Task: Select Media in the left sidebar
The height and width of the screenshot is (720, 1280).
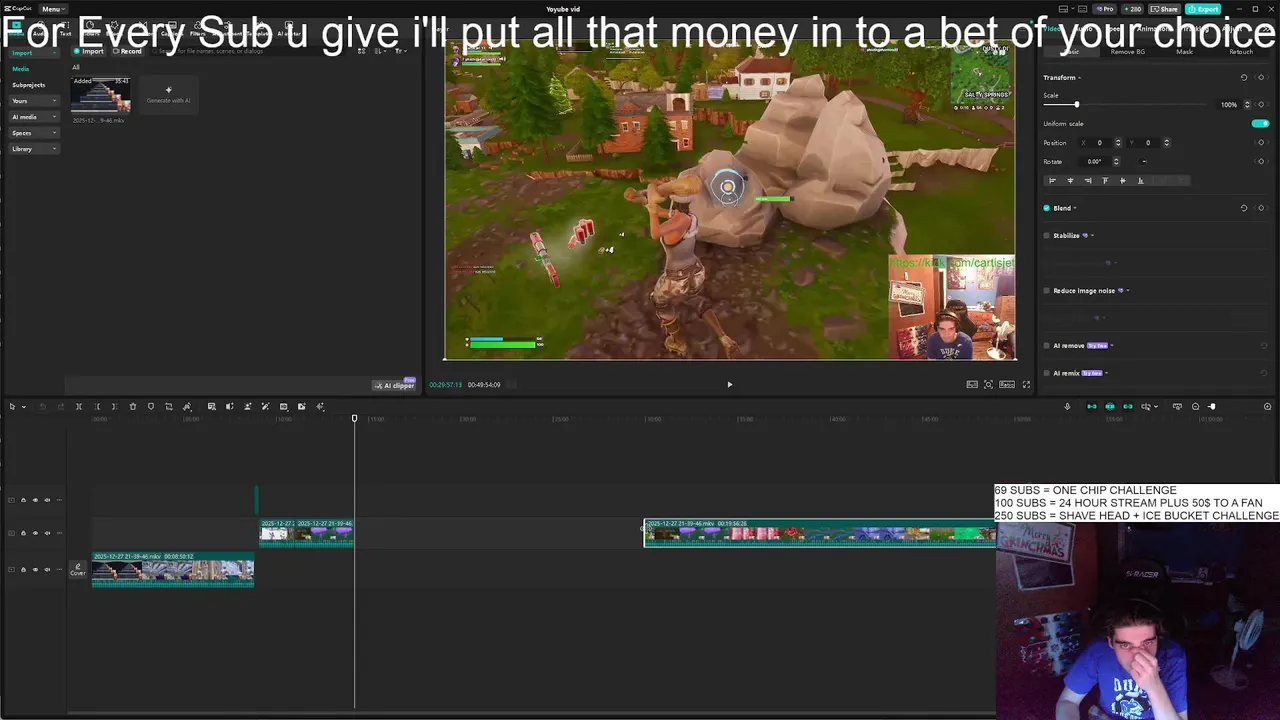Action: click(21, 69)
